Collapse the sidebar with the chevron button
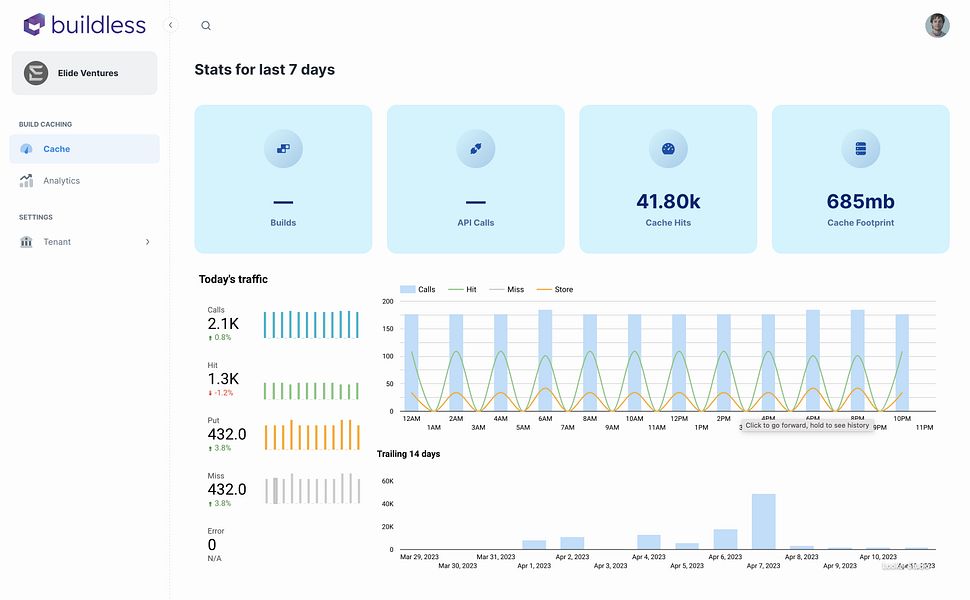Image resolution: width=970 pixels, height=600 pixels. click(x=171, y=25)
